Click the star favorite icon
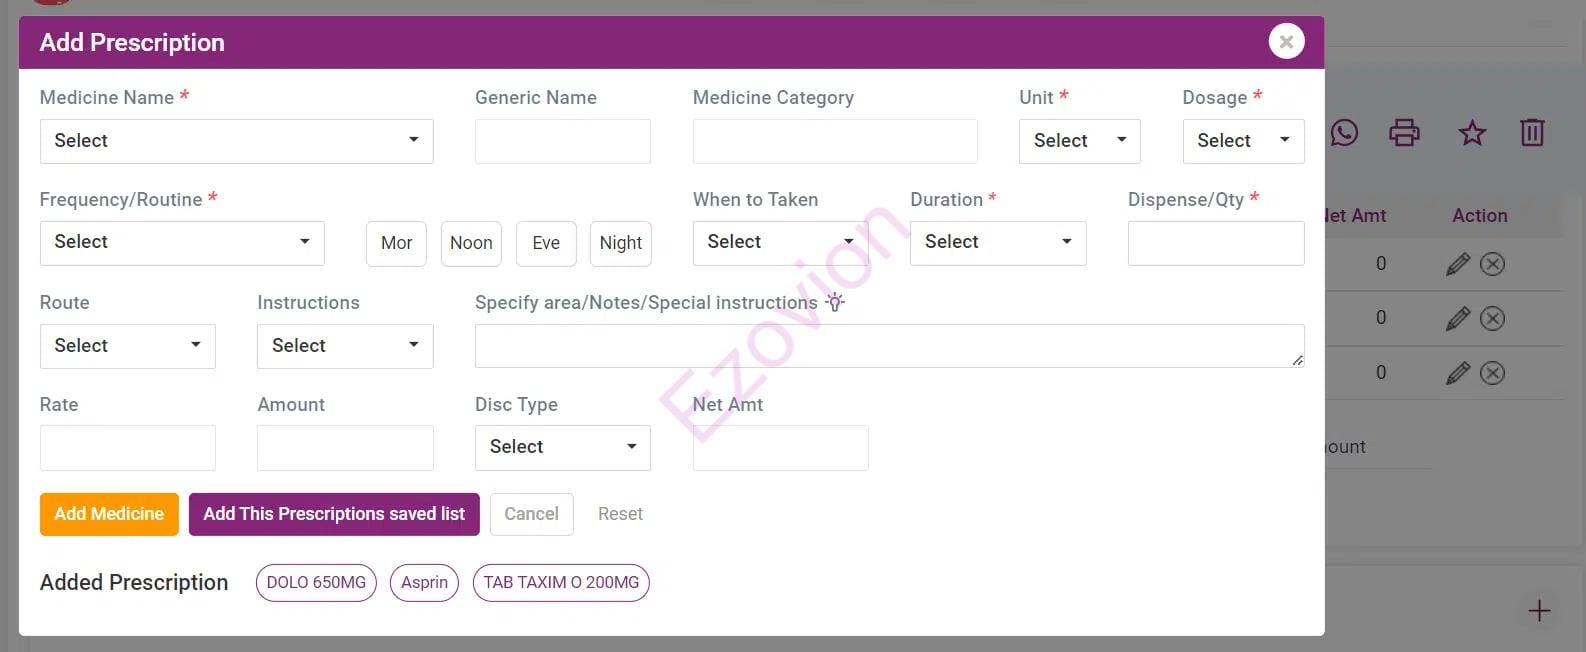This screenshot has width=1586, height=652. coord(1472,133)
